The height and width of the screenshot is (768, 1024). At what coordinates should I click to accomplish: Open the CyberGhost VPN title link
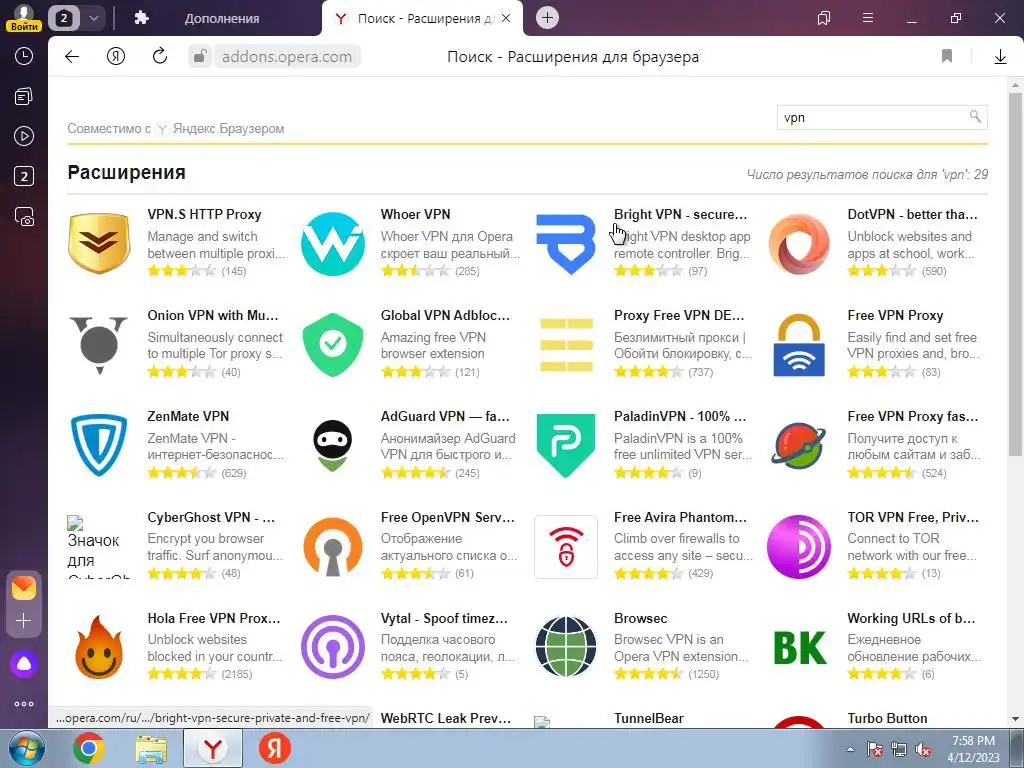click(211, 517)
